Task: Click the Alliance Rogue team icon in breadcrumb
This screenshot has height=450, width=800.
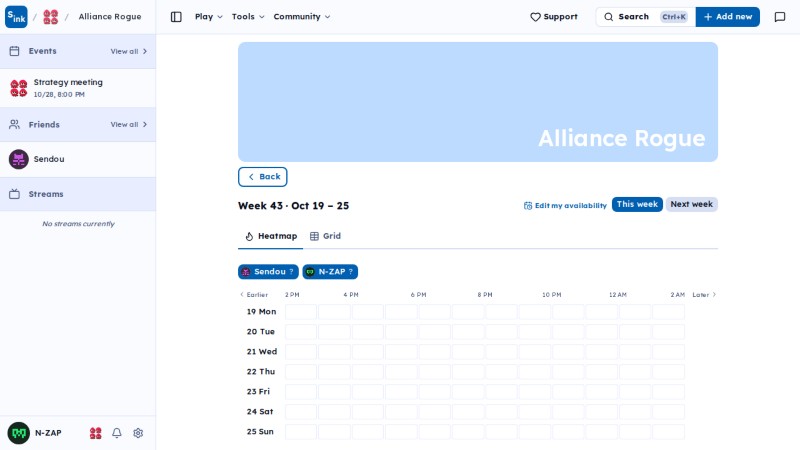Action: click(x=51, y=17)
